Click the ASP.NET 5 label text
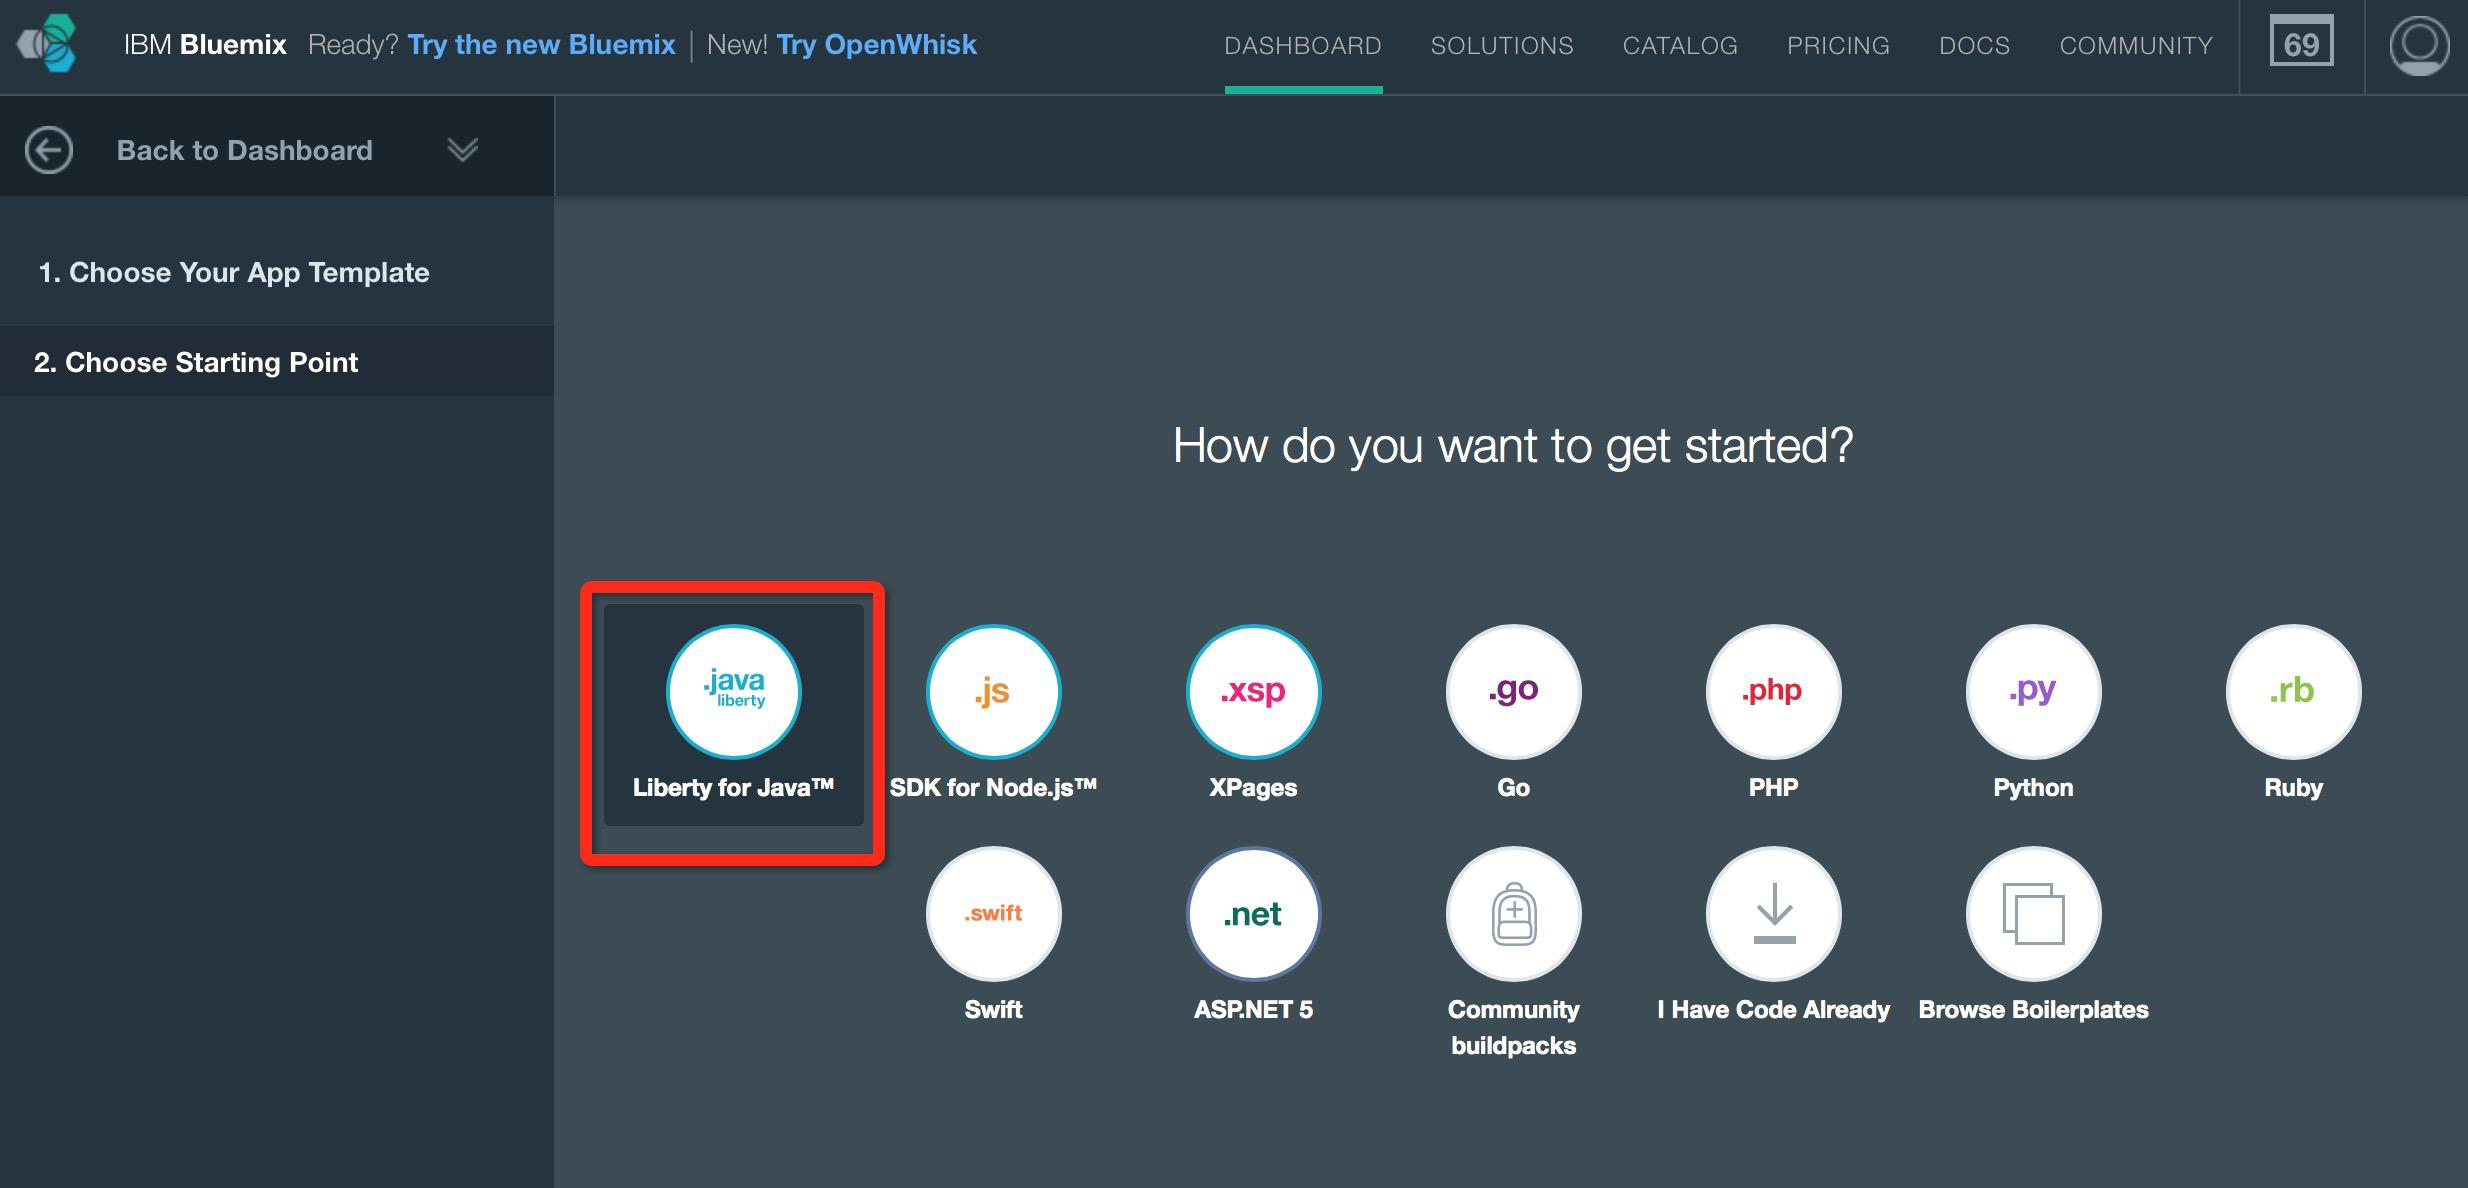The width and height of the screenshot is (2468, 1188). point(1253,1009)
